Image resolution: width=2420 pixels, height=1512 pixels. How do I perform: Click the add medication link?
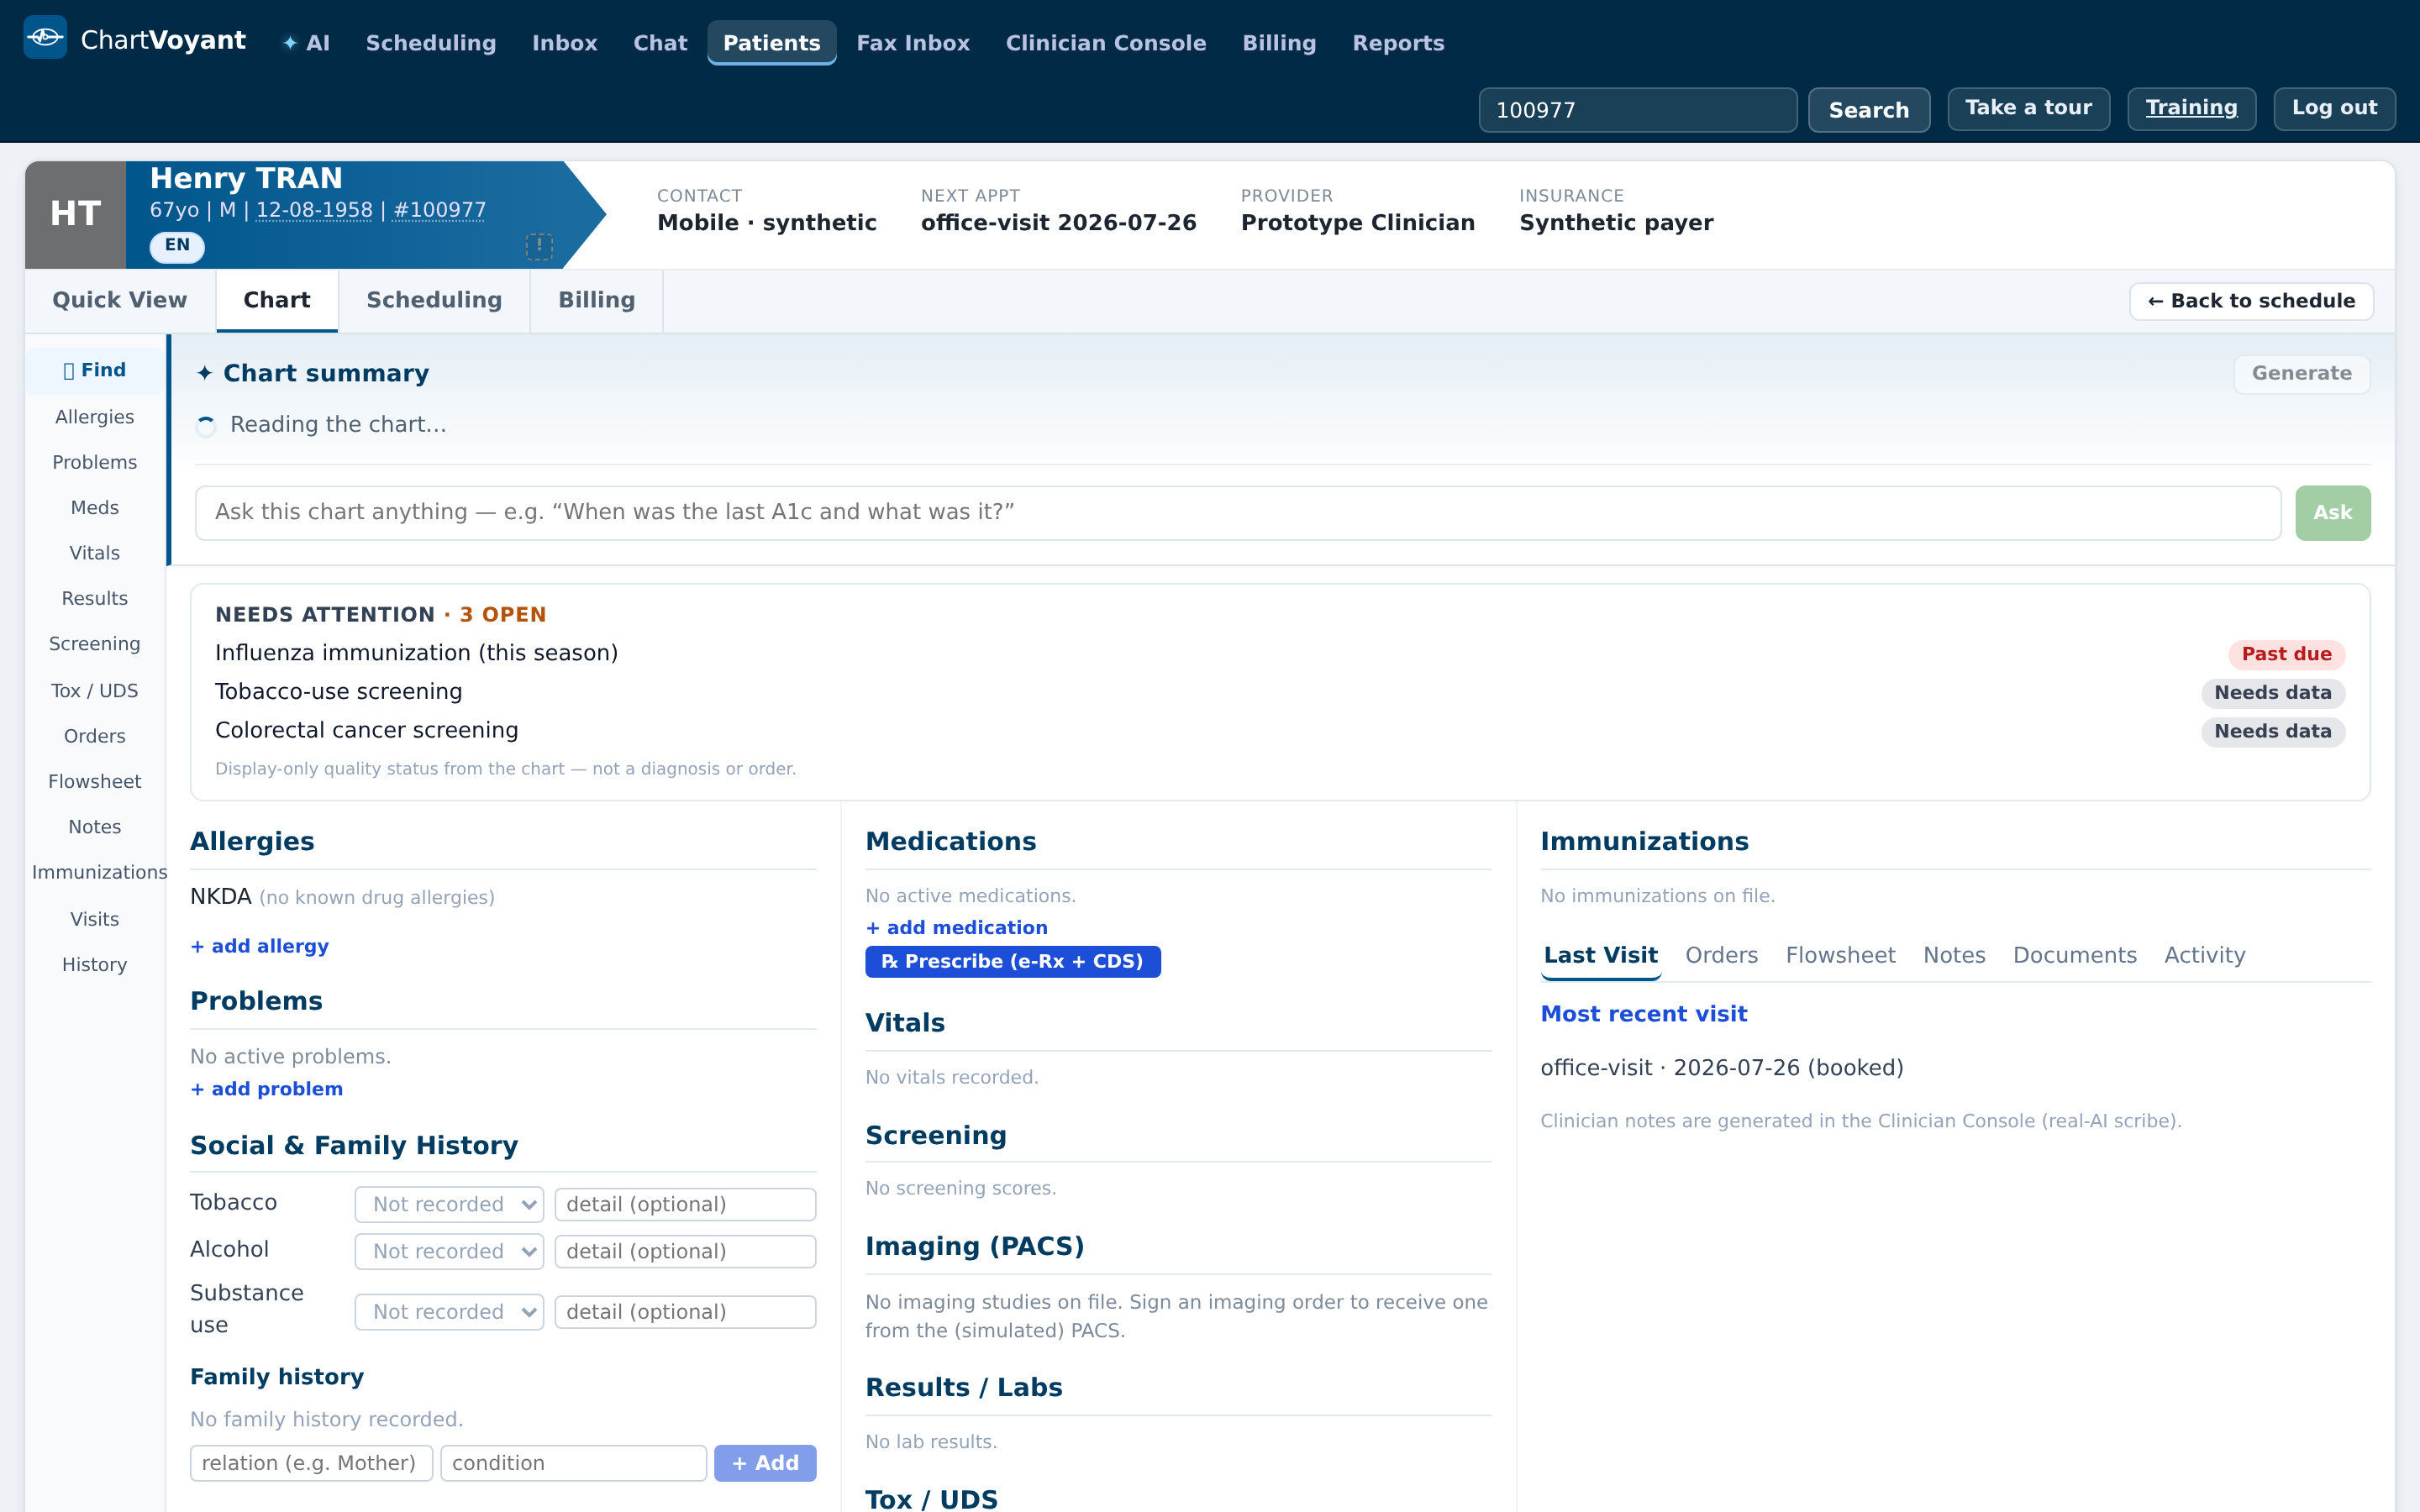[x=957, y=928]
